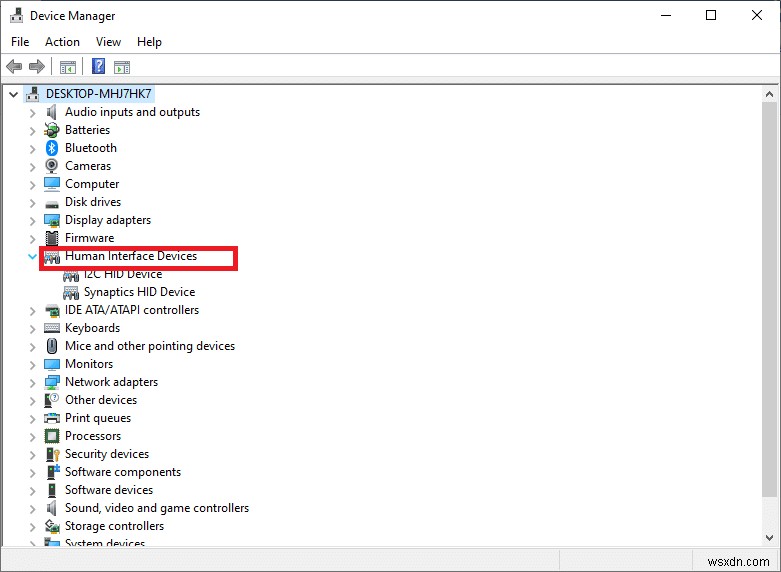Click the Mice and other pointing devices icon

coord(52,346)
